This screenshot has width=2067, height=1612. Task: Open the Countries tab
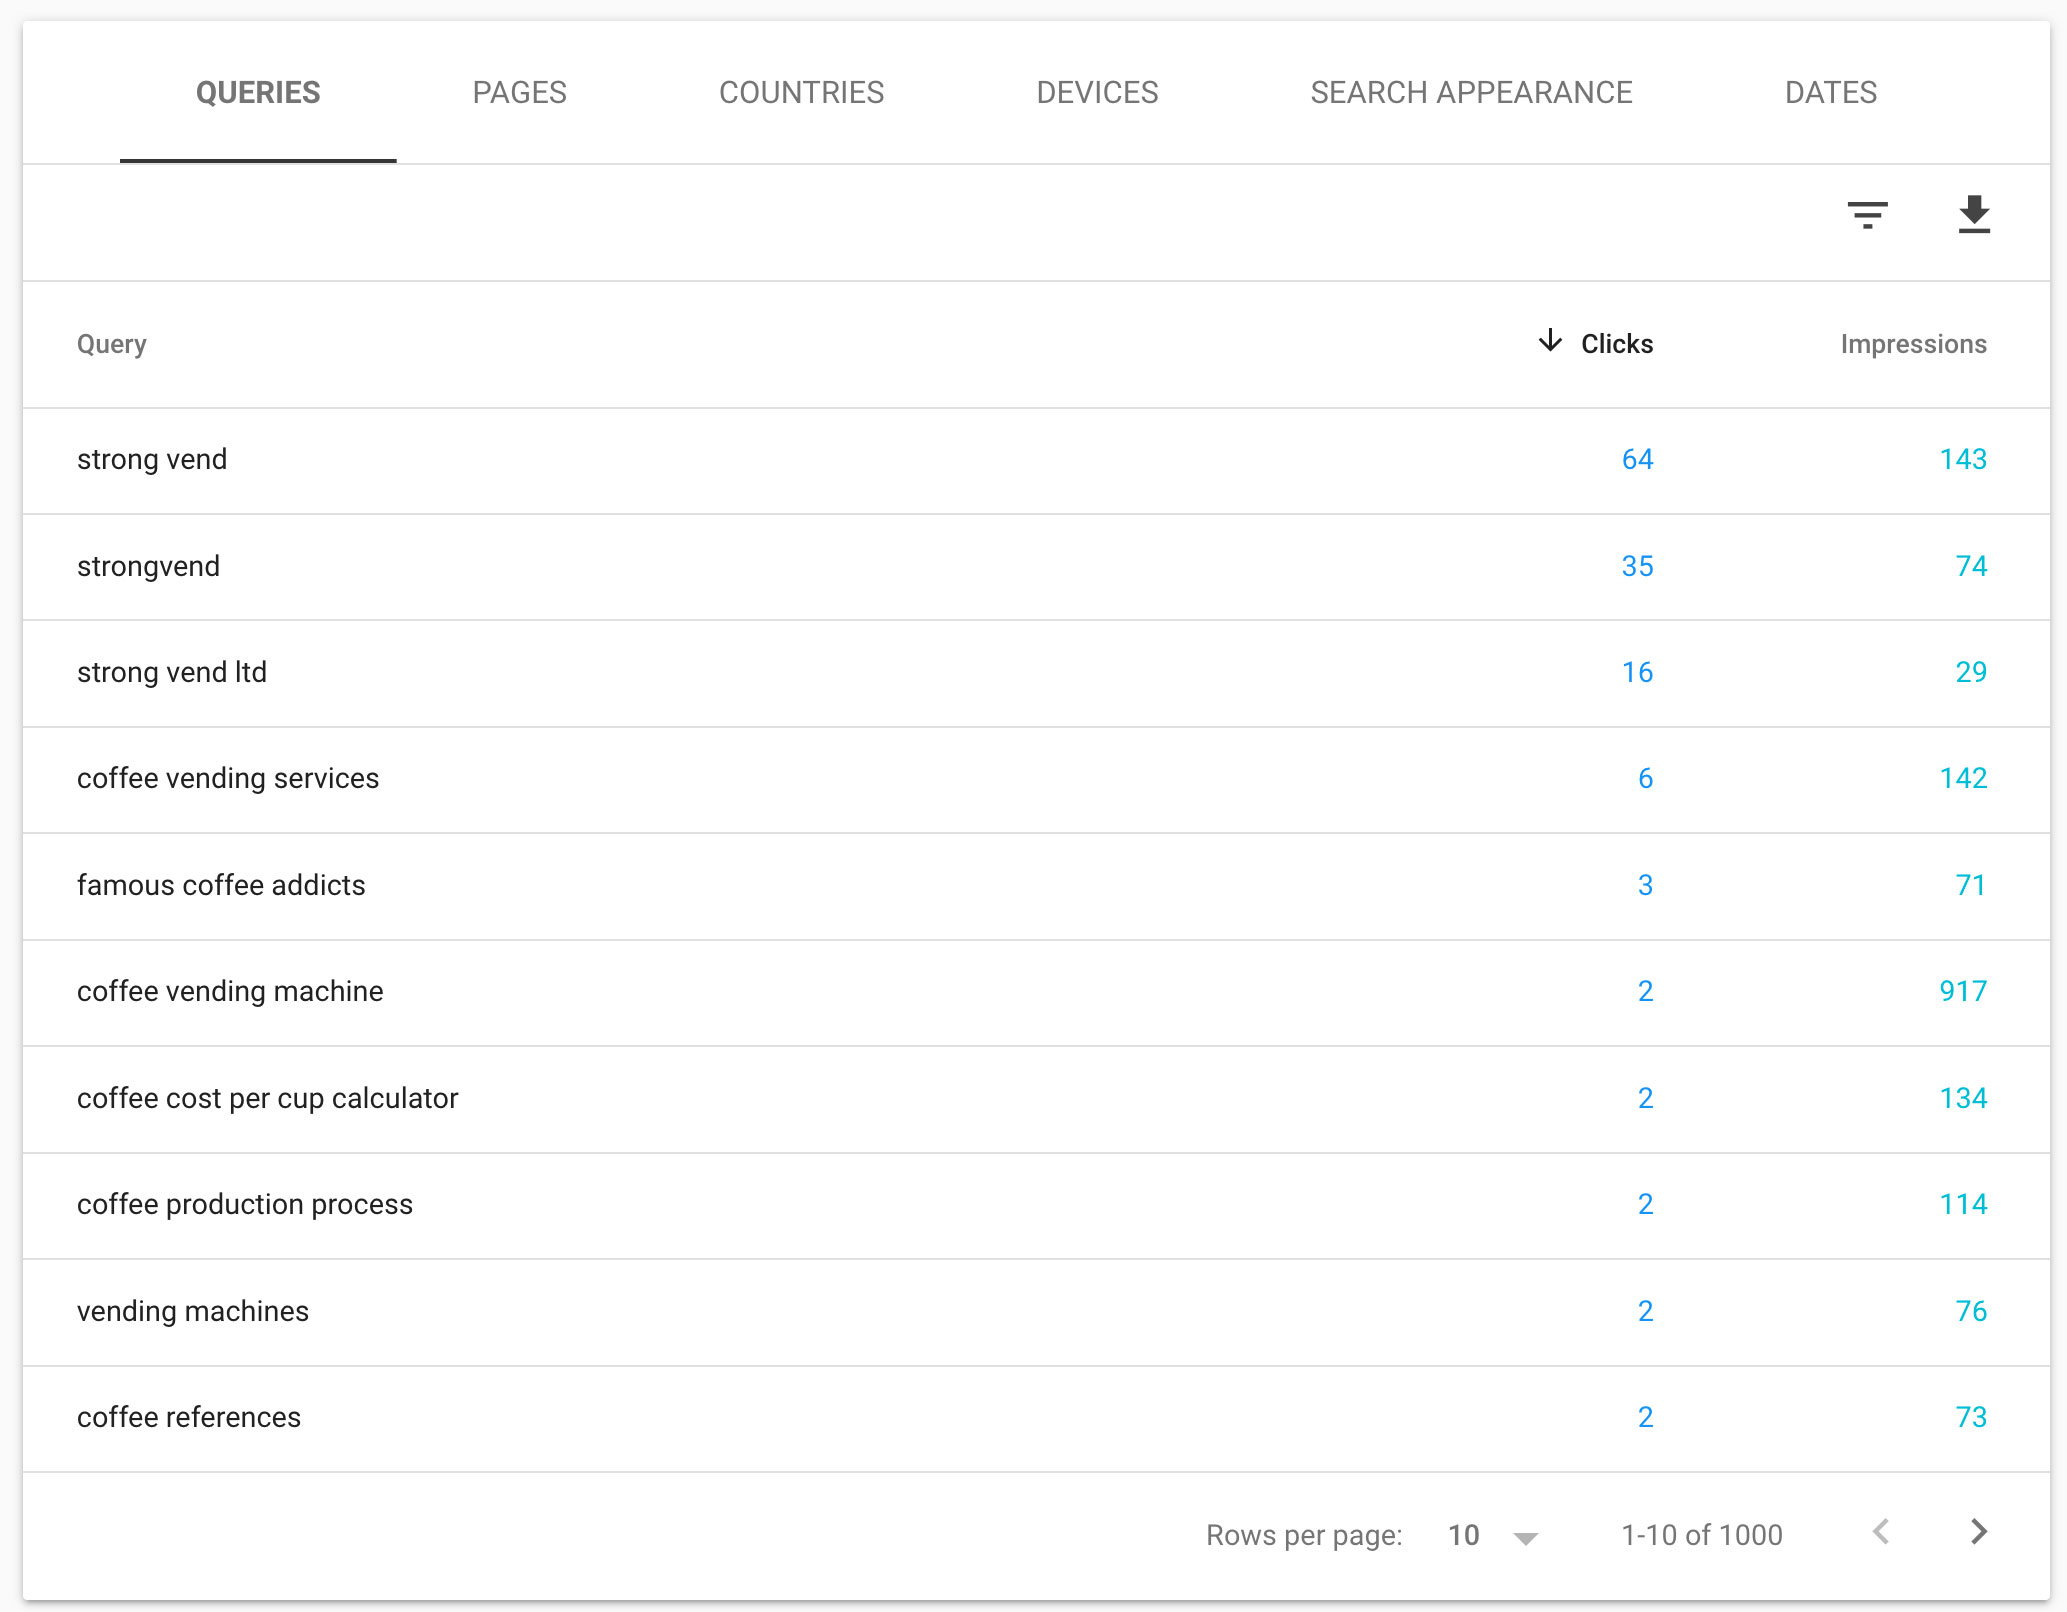point(801,92)
